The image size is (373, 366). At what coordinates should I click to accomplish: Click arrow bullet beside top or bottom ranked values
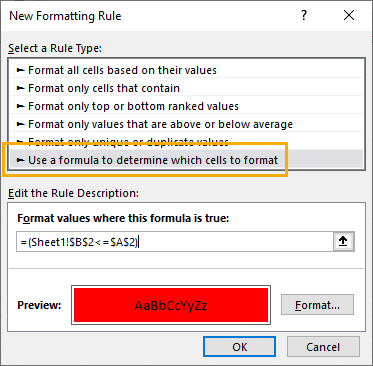click(21, 106)
